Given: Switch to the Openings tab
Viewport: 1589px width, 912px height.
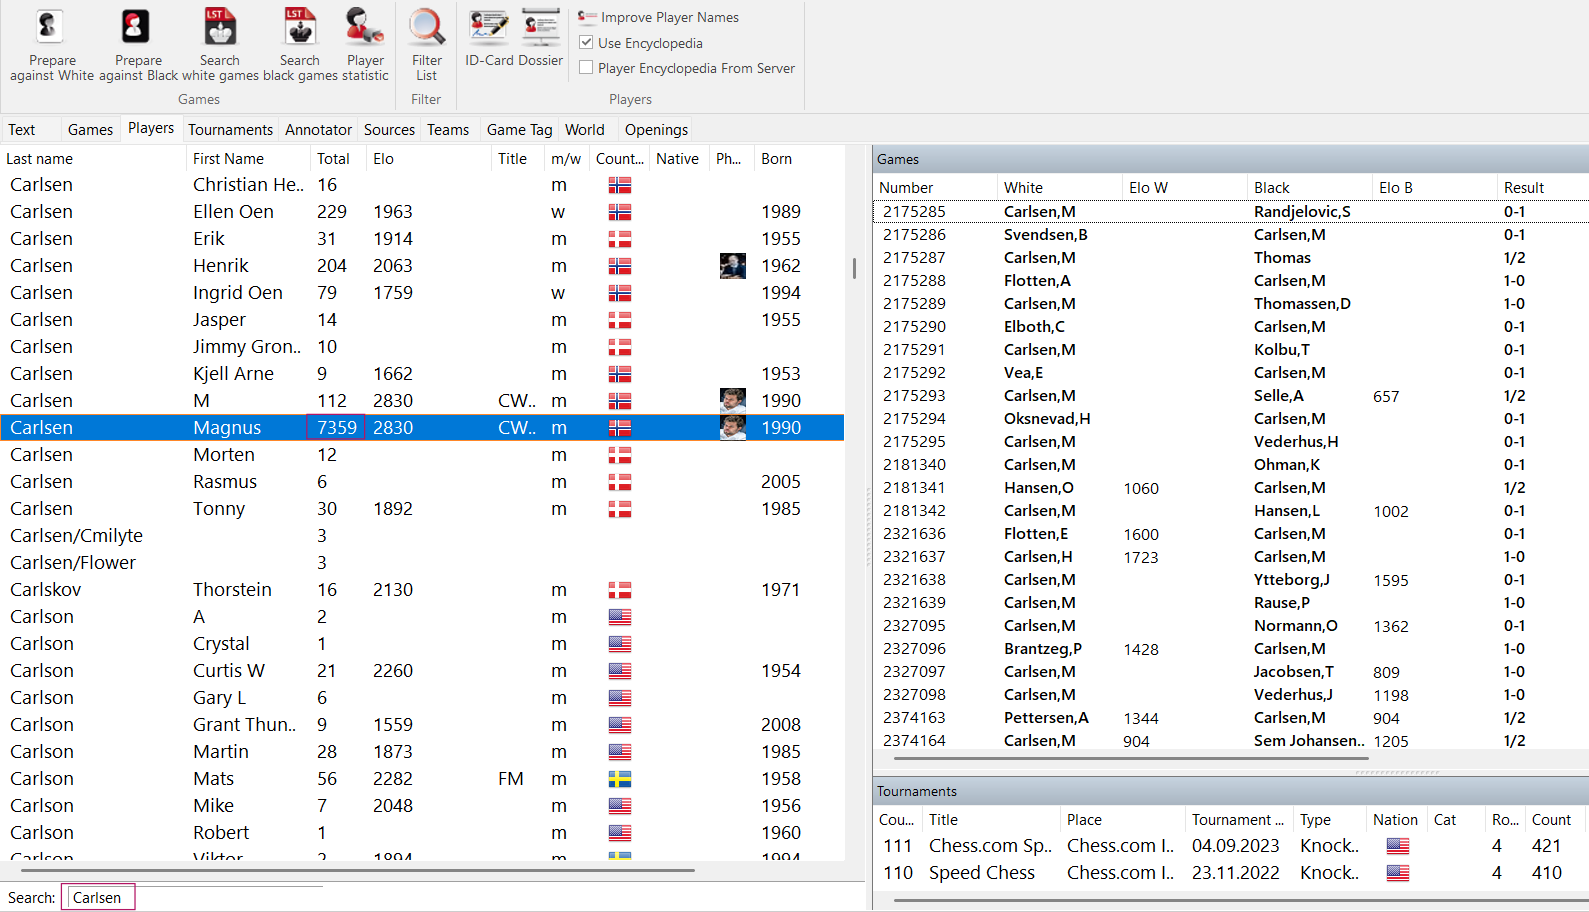Looking at the screenshot, I should click(x=656, y=130).
